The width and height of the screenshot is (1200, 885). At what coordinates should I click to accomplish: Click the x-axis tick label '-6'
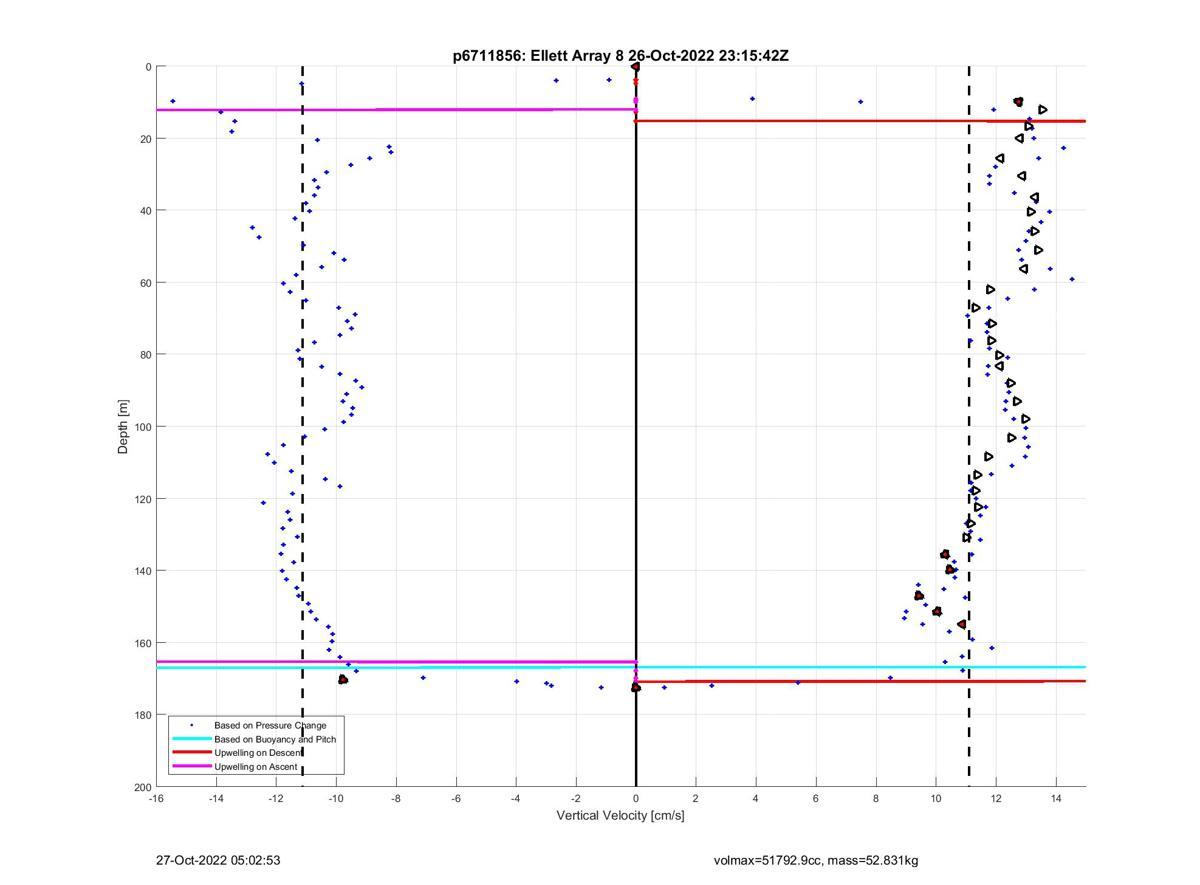[456, 798]
